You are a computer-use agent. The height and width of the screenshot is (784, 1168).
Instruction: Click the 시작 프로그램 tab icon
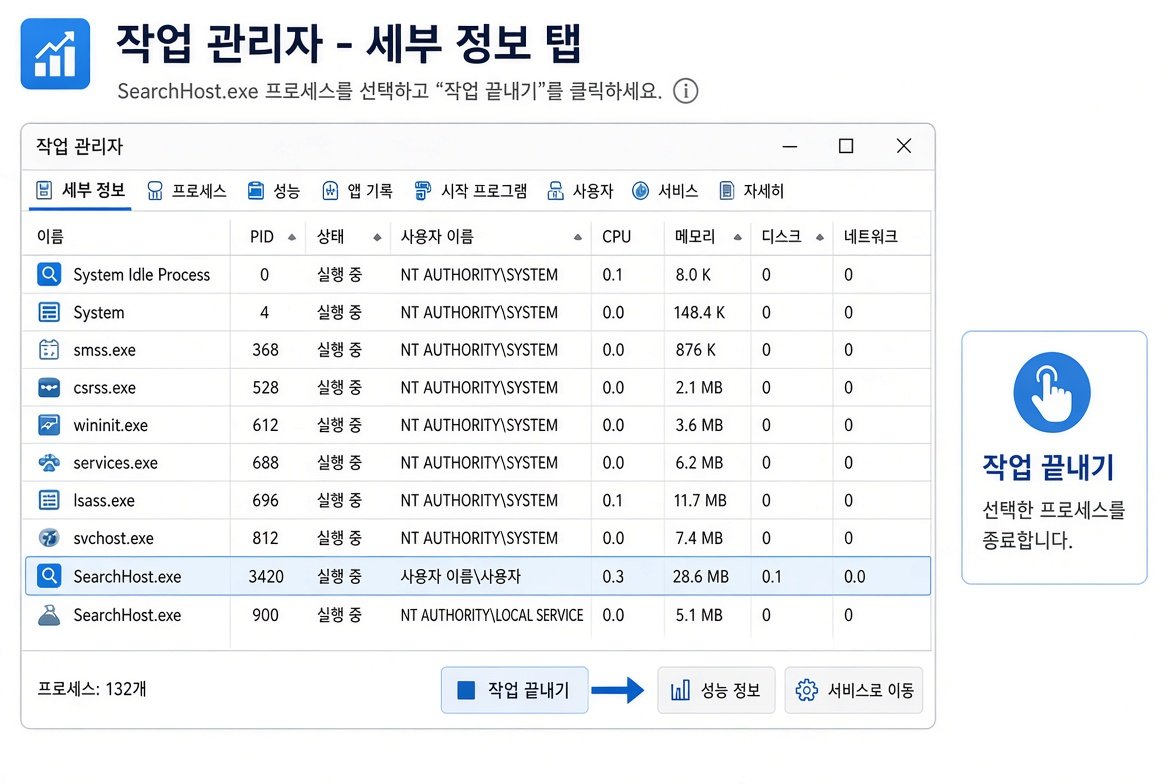click(x=422, y=191)
